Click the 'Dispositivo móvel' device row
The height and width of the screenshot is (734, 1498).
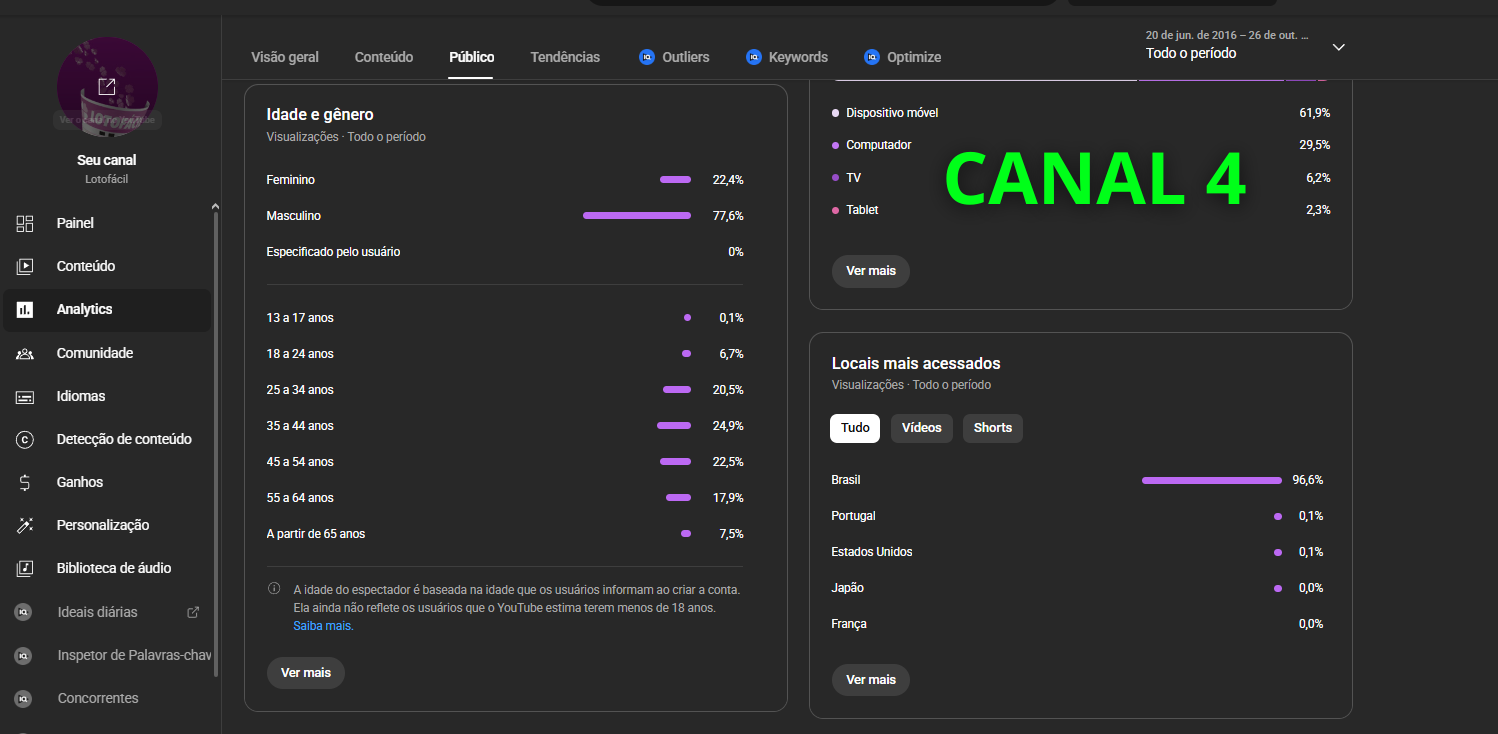1081,113
